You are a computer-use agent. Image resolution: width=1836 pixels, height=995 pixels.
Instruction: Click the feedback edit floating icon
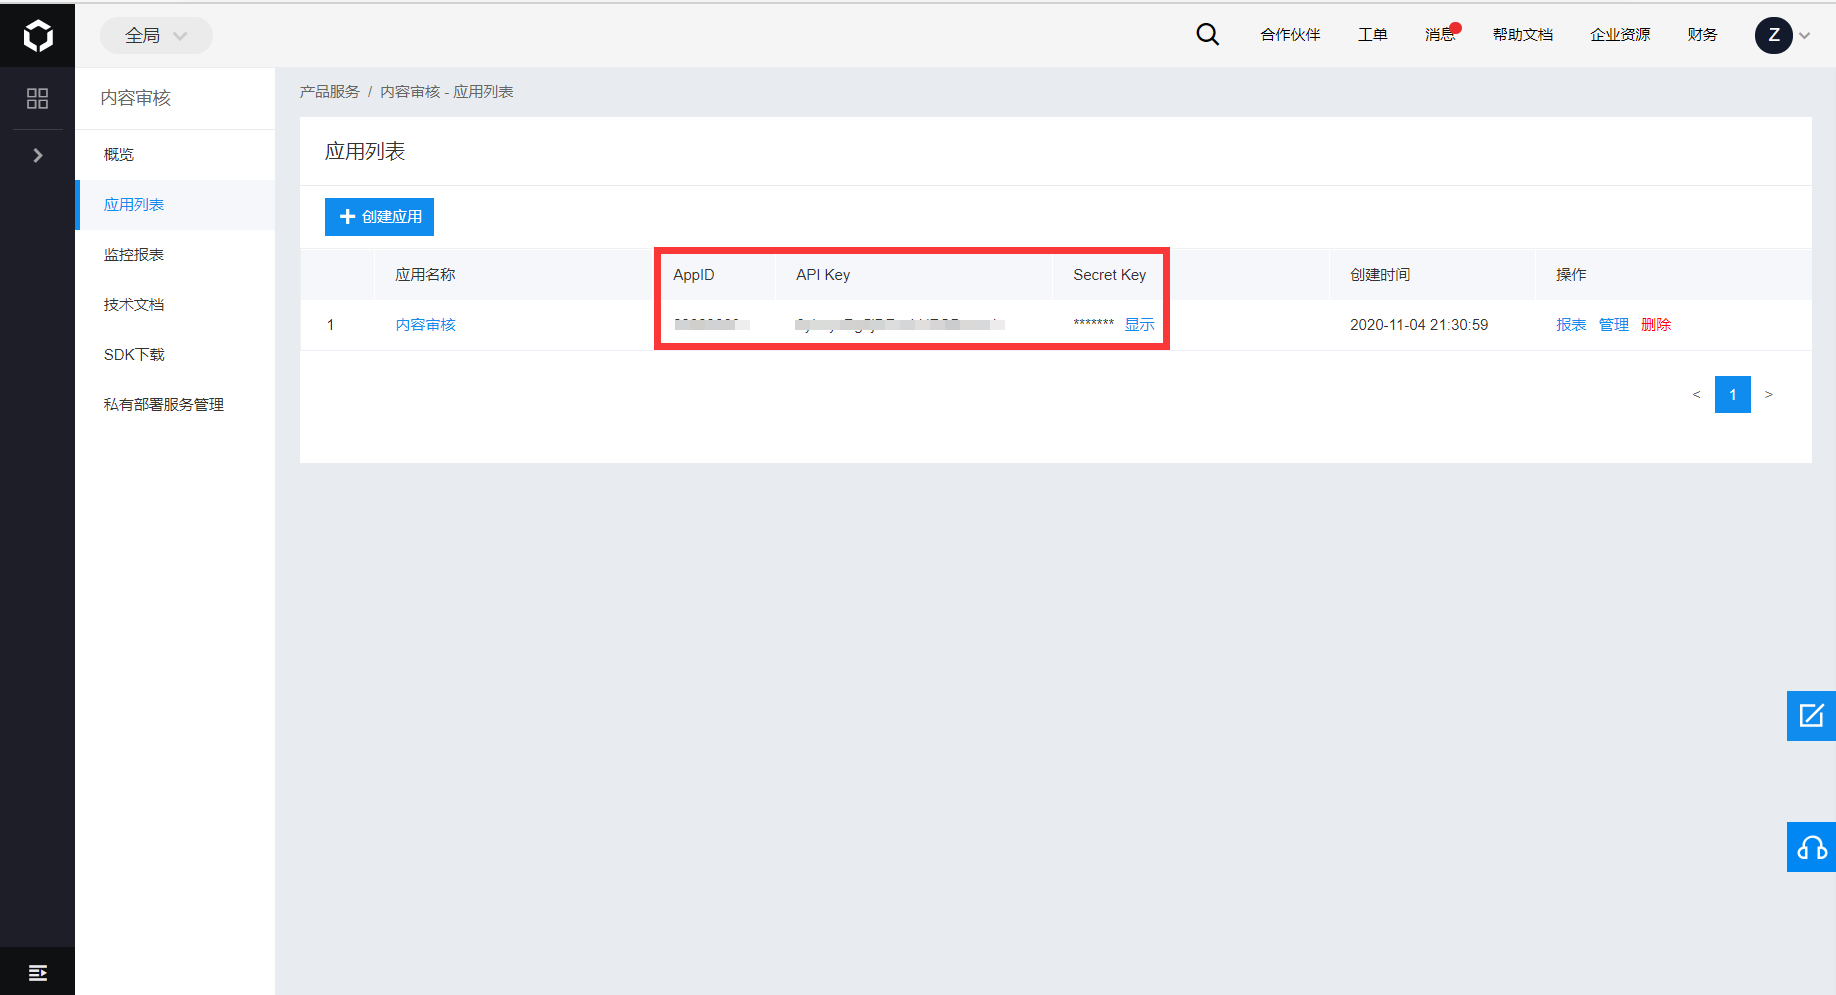point(1811,716)
